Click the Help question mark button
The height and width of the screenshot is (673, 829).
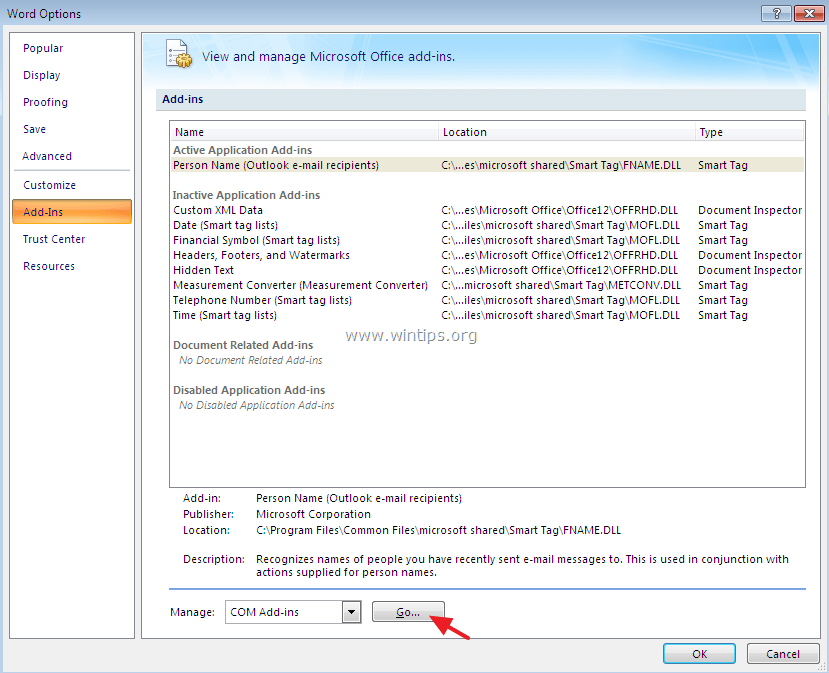[776, 13]
